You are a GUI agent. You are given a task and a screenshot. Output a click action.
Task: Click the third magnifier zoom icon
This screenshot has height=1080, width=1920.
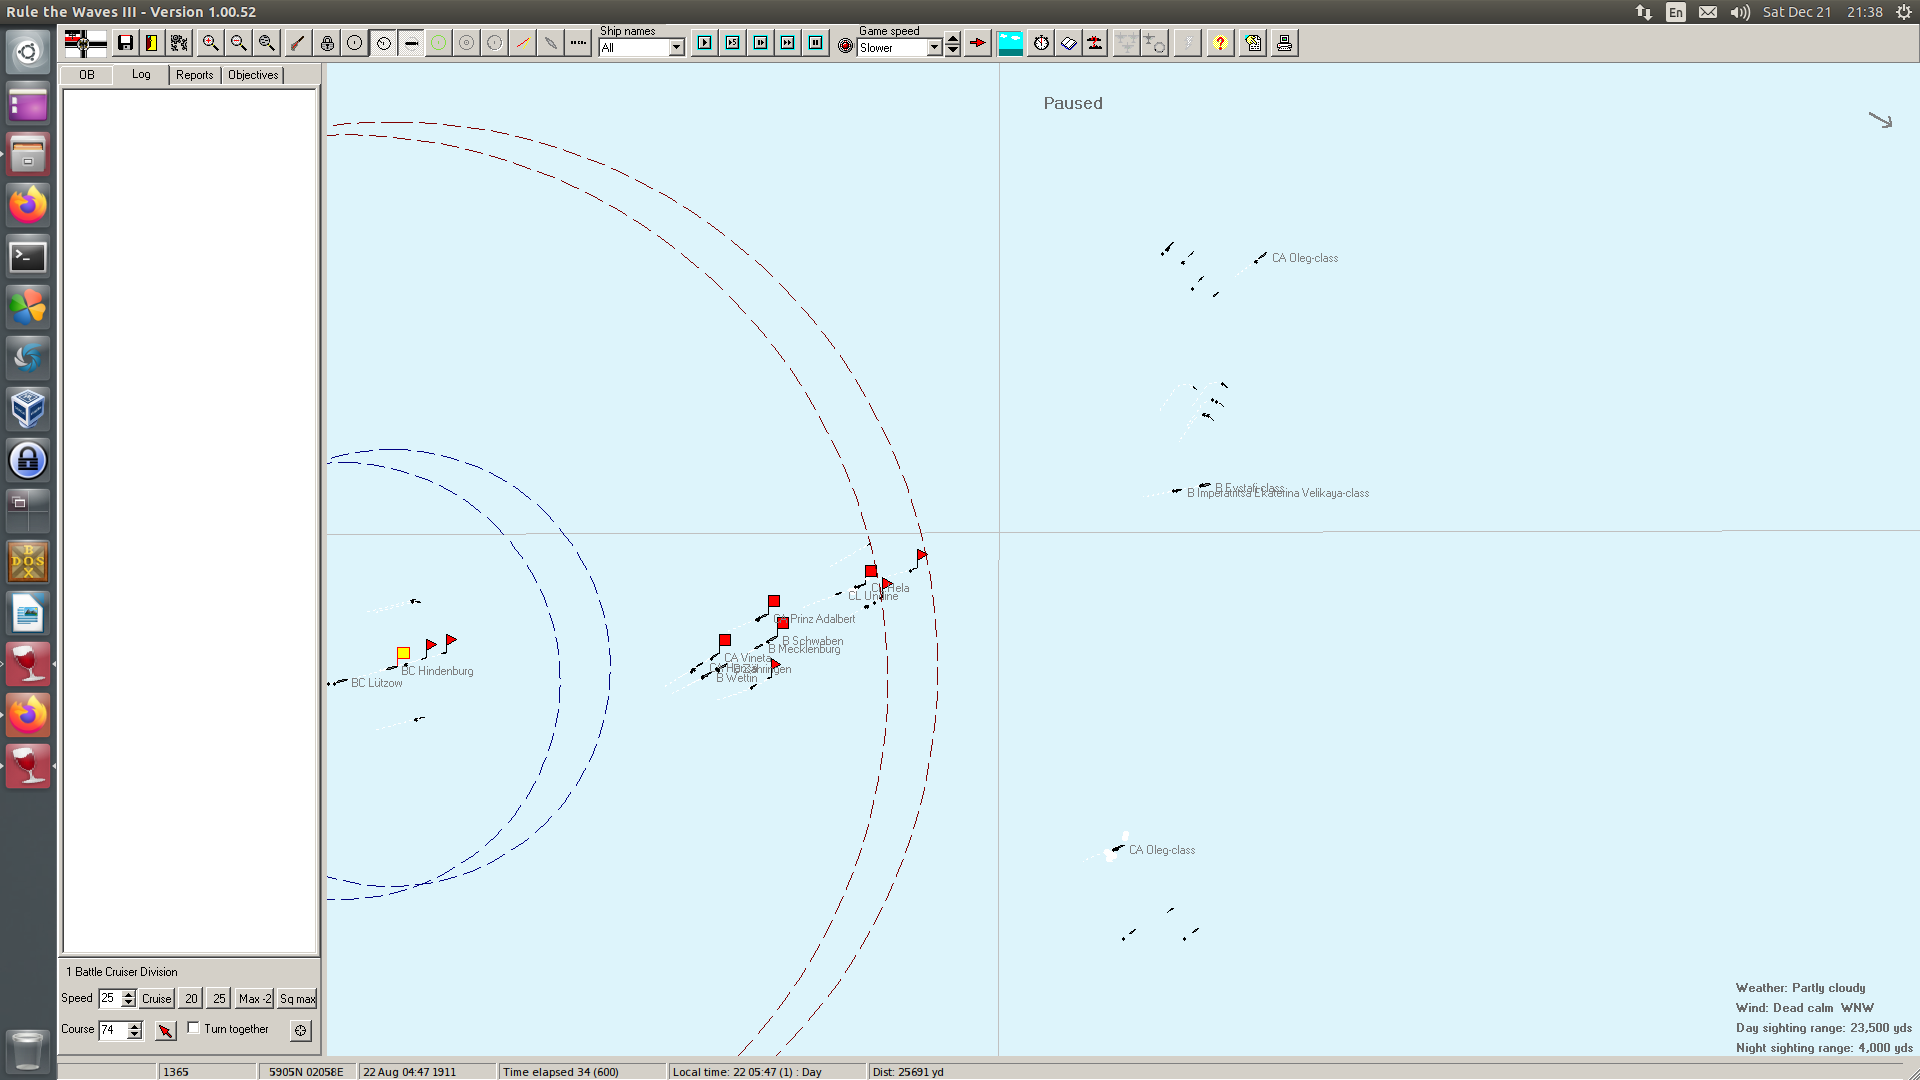(x=266, y=43)
